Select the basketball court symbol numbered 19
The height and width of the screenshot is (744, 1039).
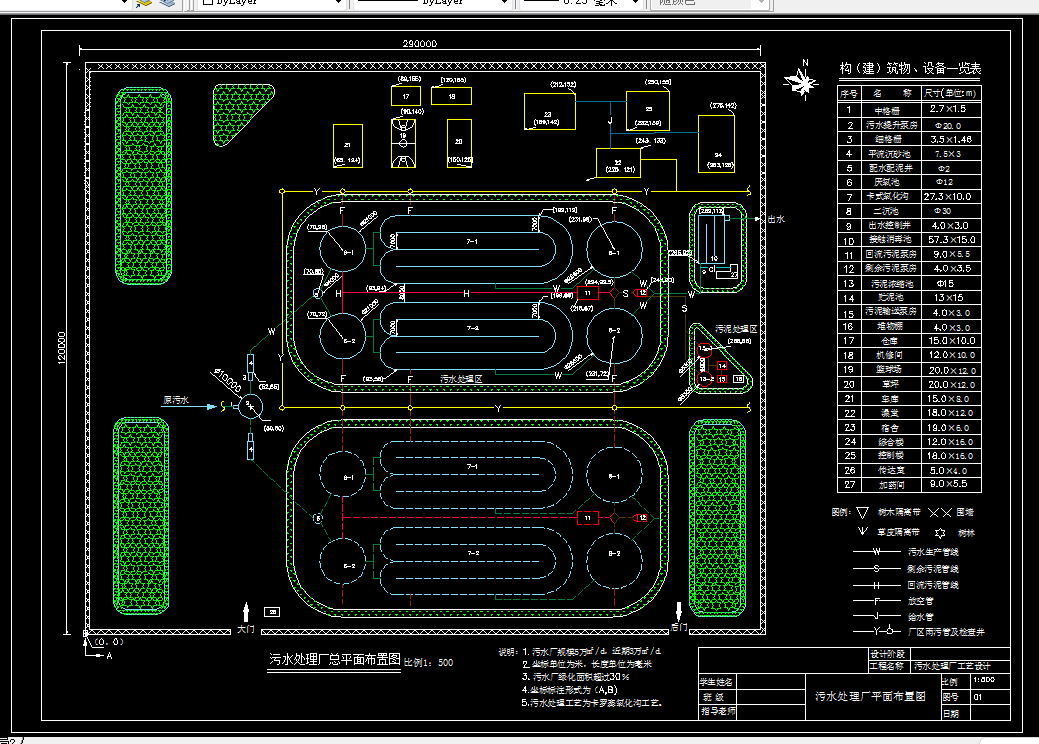click(x=403, y=142)
